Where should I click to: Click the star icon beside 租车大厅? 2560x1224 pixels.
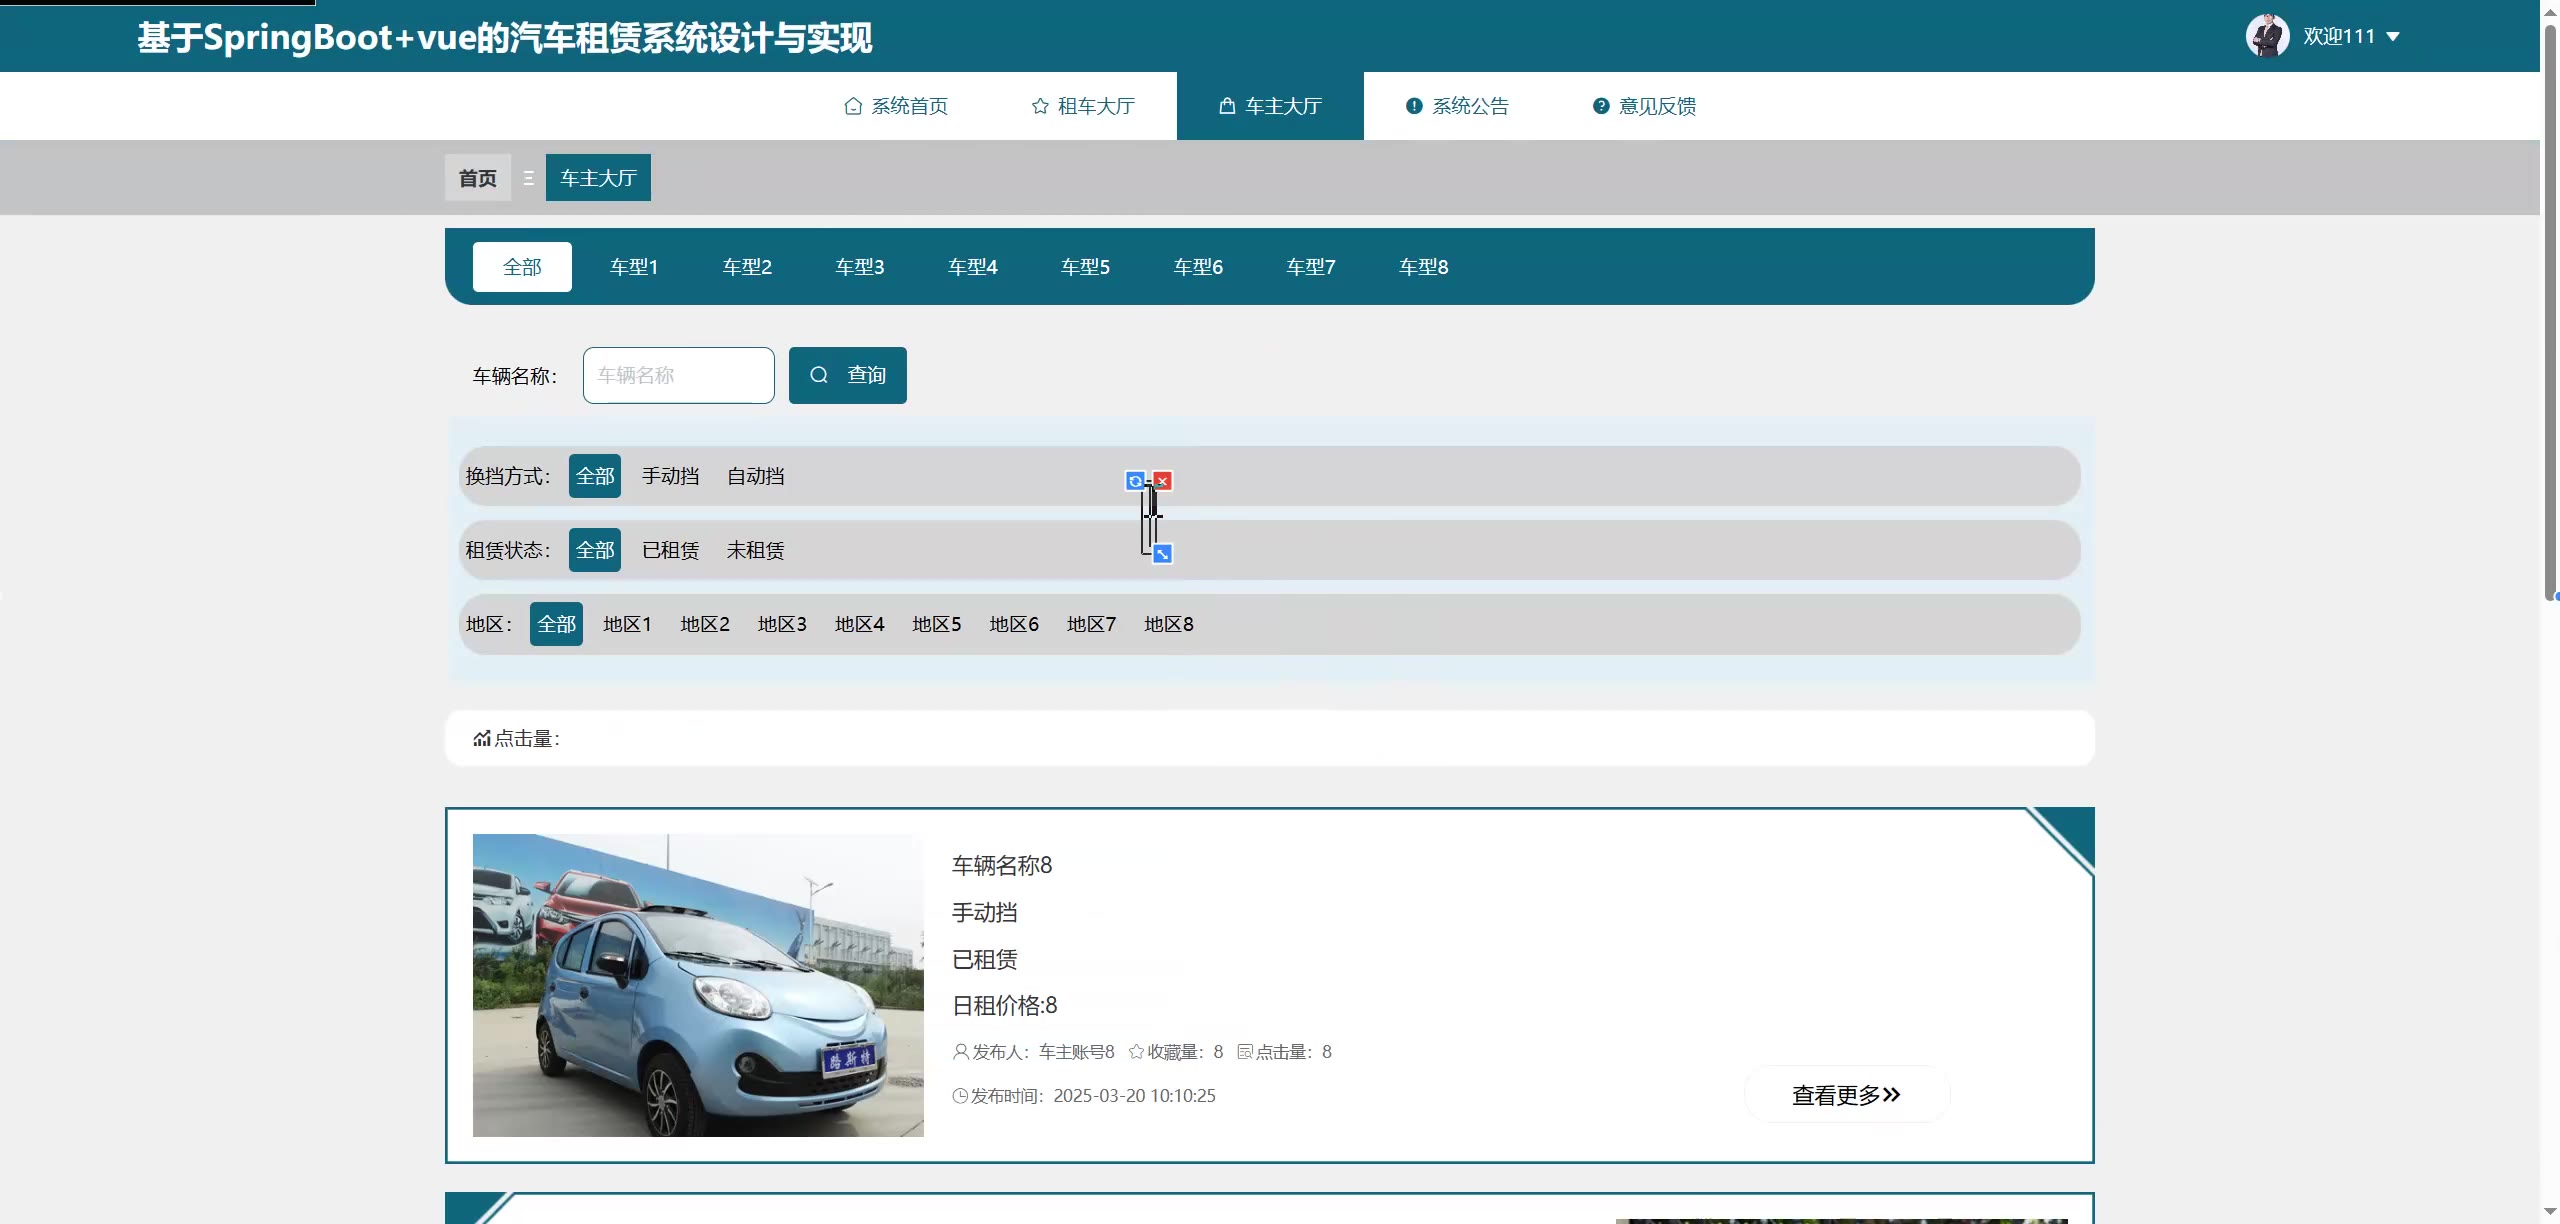pyautogui.click(x=1040, y=106)
